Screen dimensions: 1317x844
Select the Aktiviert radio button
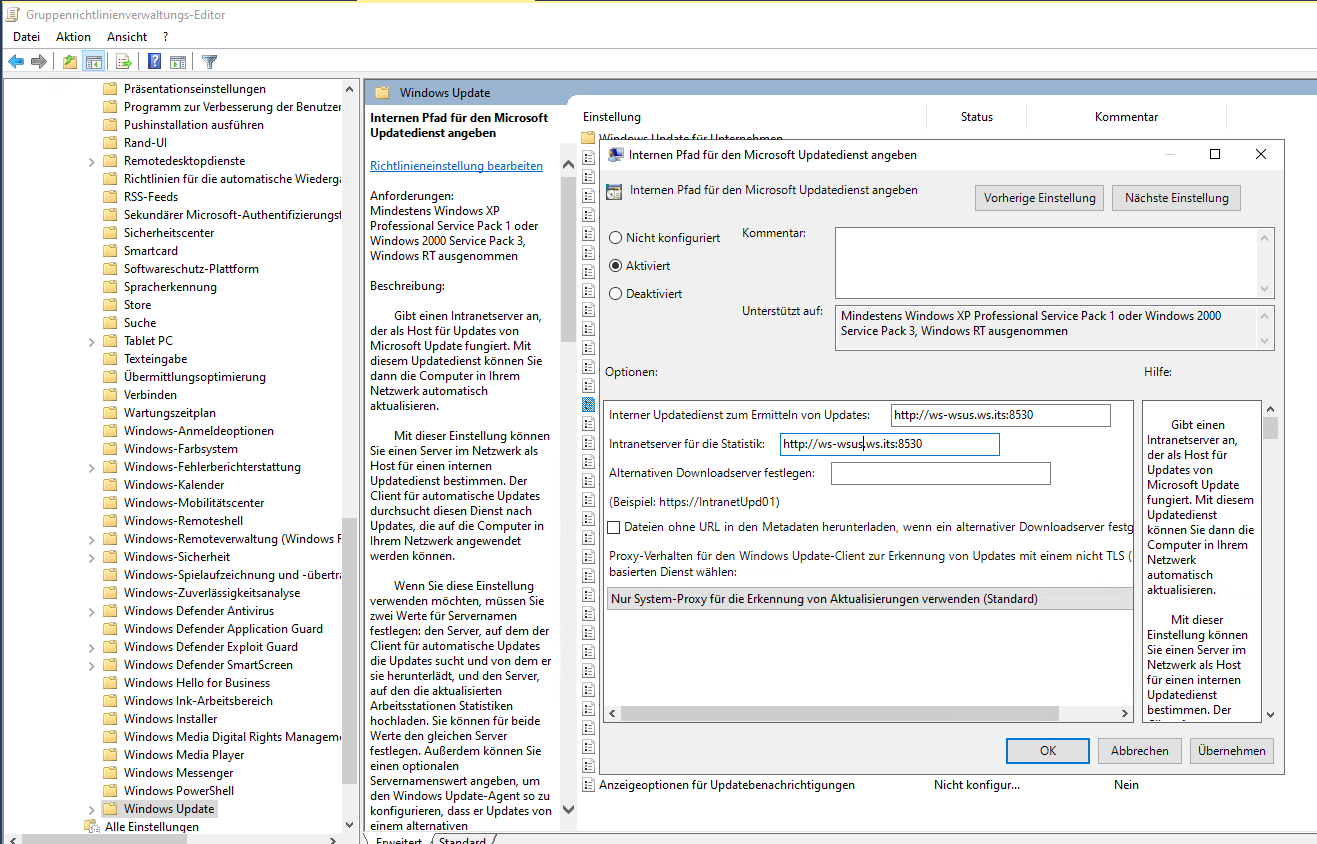click(615, 266)
